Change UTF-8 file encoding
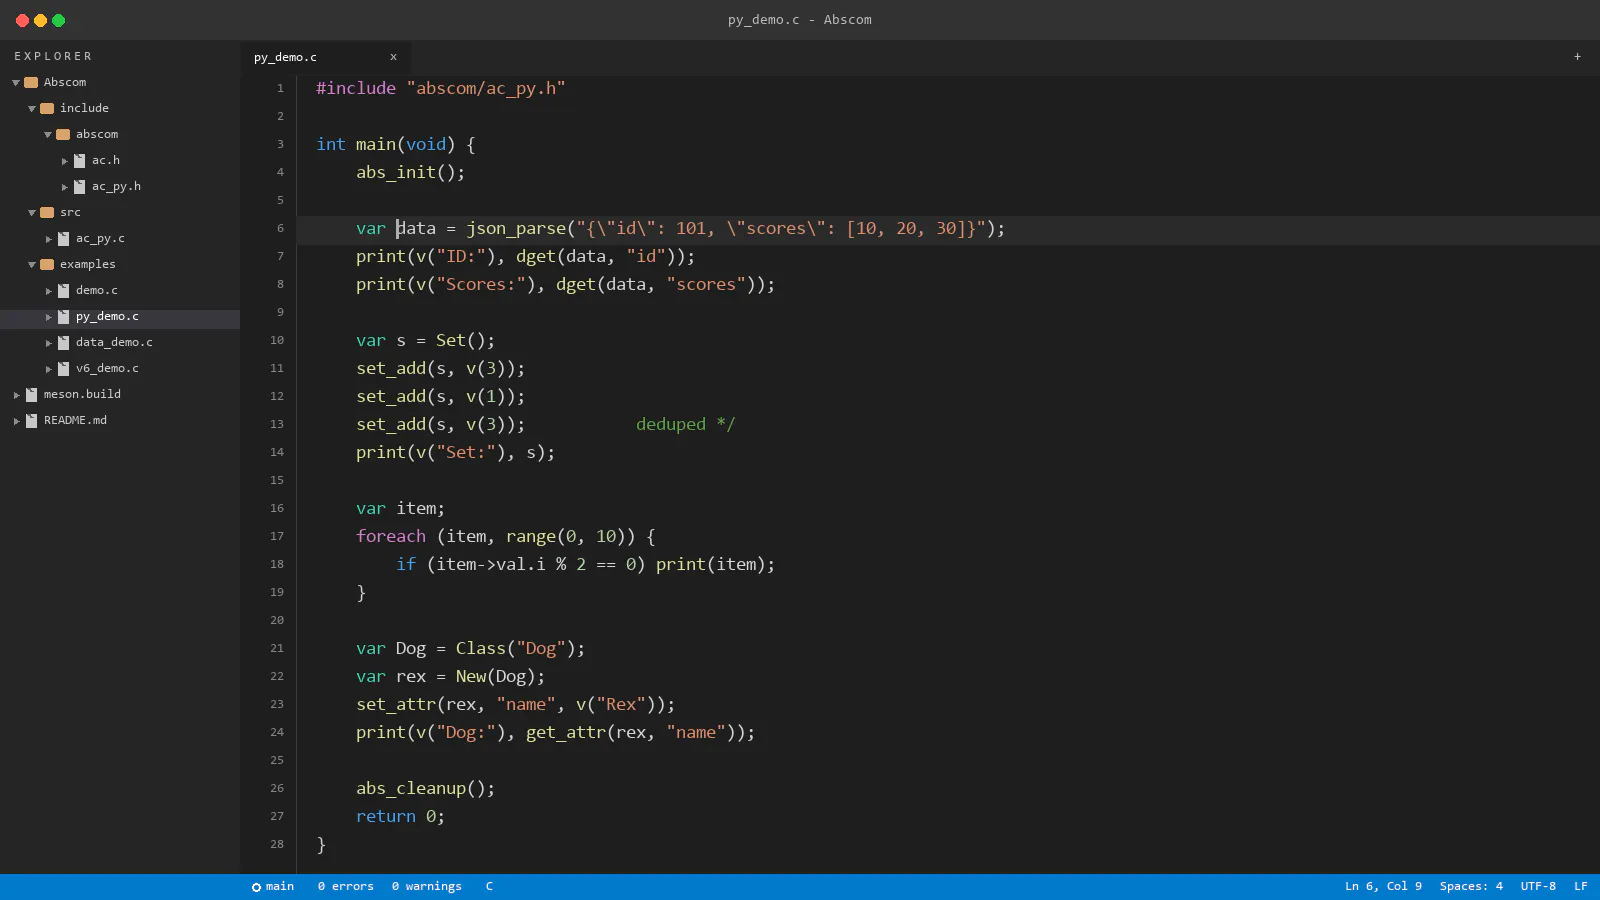The height and width of the screenshot is (900, 1600). [x=1538, y=887]
